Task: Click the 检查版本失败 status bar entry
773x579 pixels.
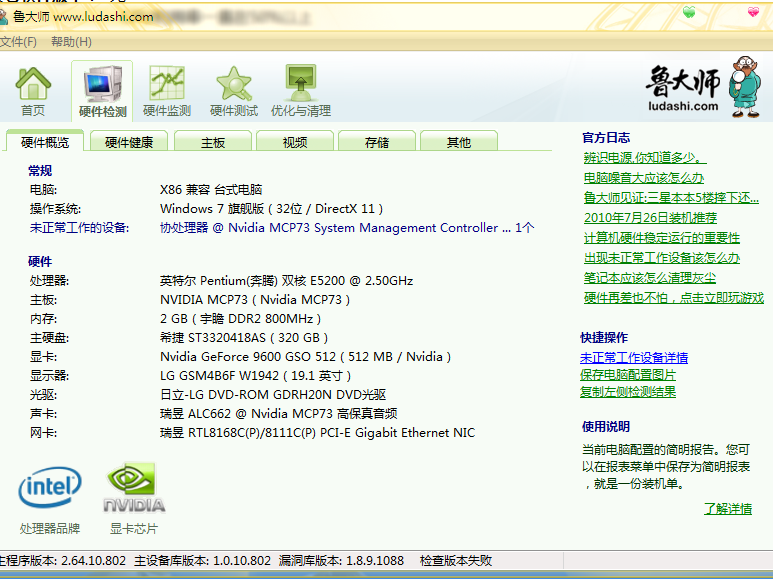Action: 456,561
